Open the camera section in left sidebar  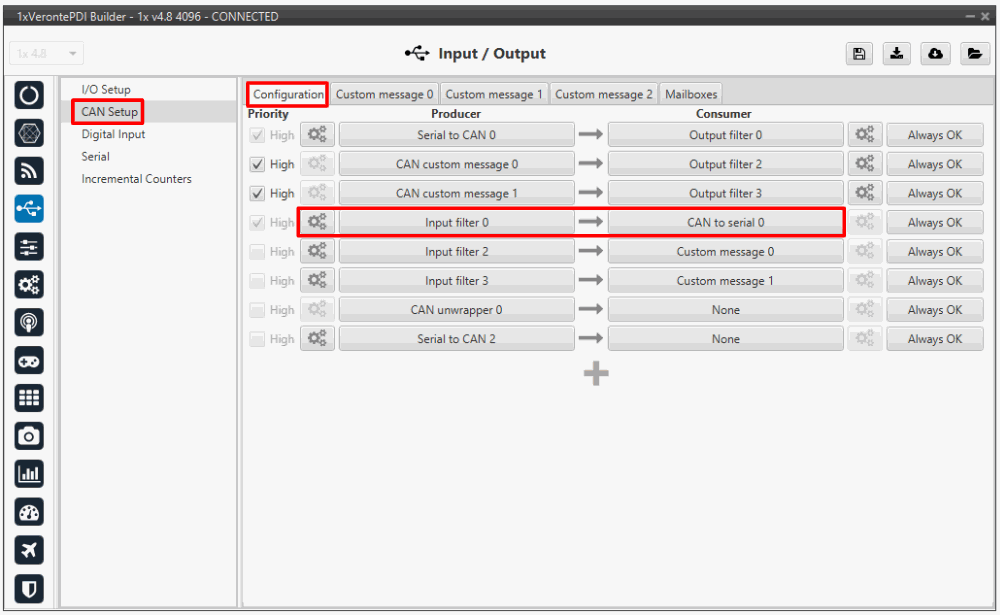pos(30,435)
